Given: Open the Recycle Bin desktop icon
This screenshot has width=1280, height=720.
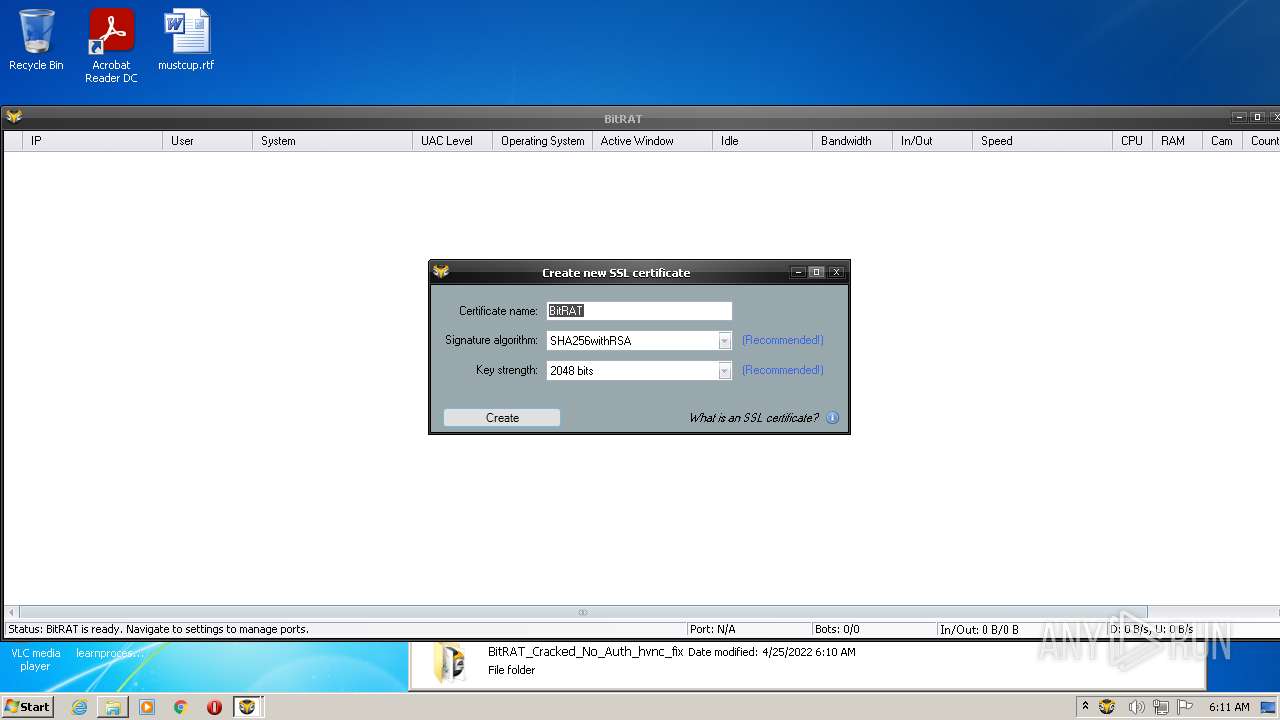Looking at the screenshot, I should tap(36, 40).
